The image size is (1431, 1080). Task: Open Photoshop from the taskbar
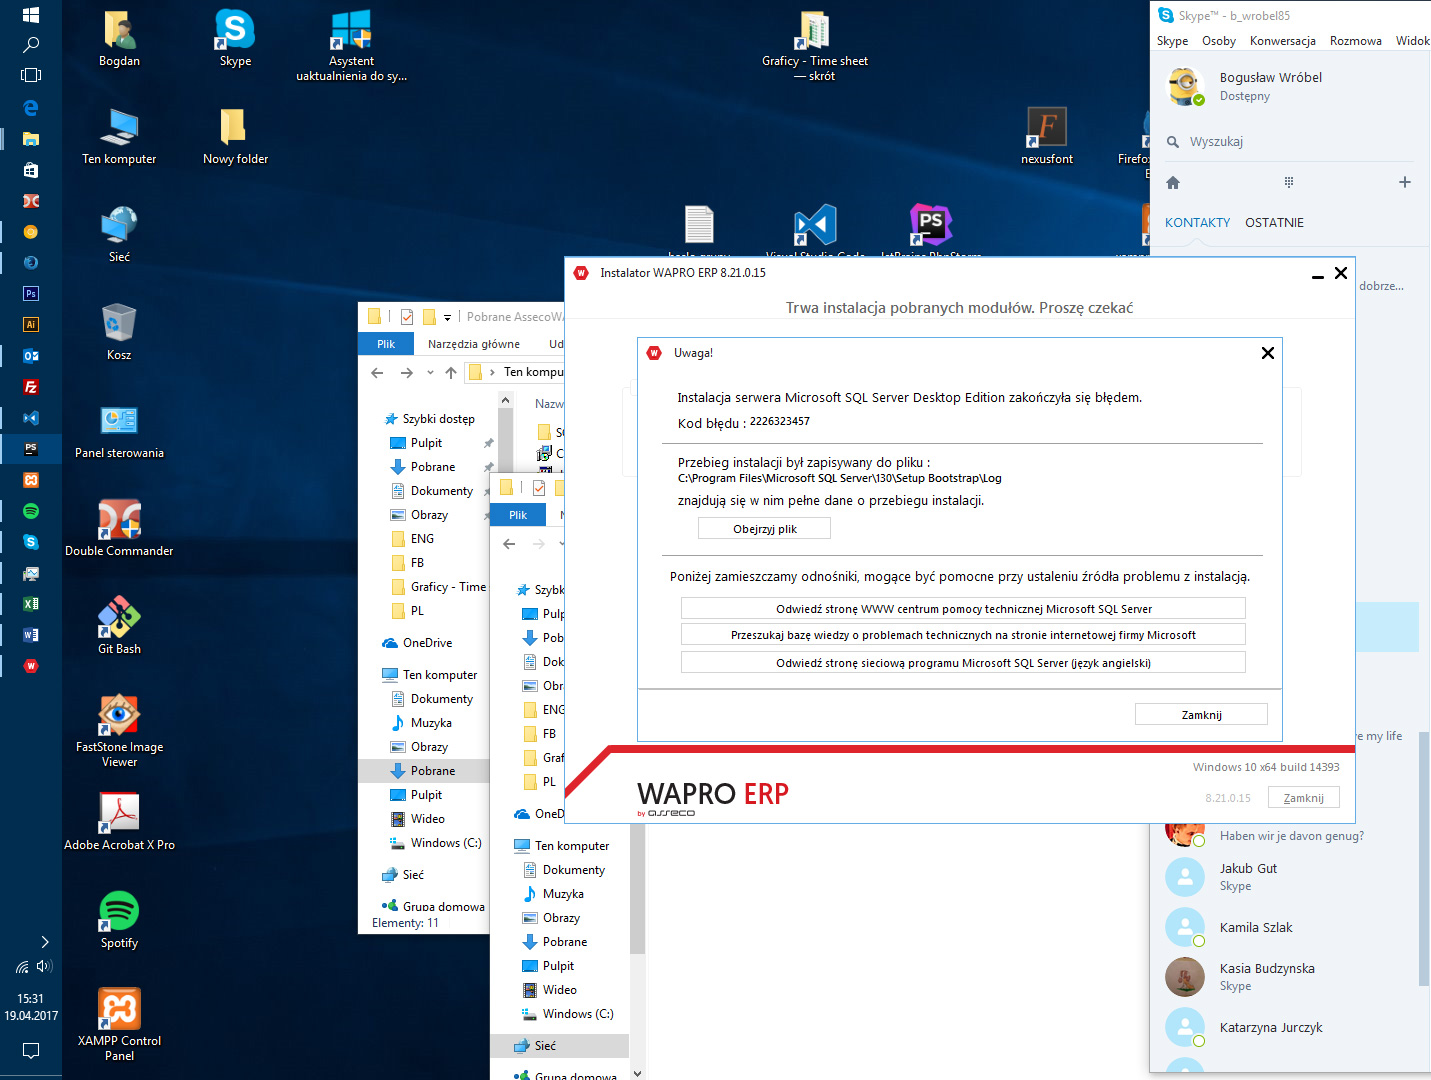31,293
